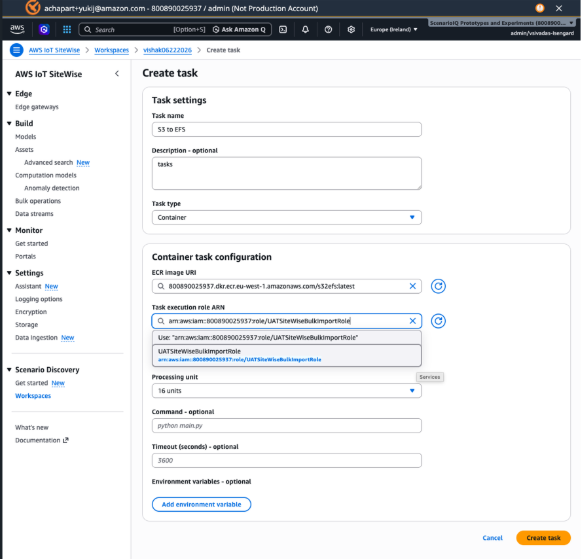Collapse the Edge section

coord(9,94)
